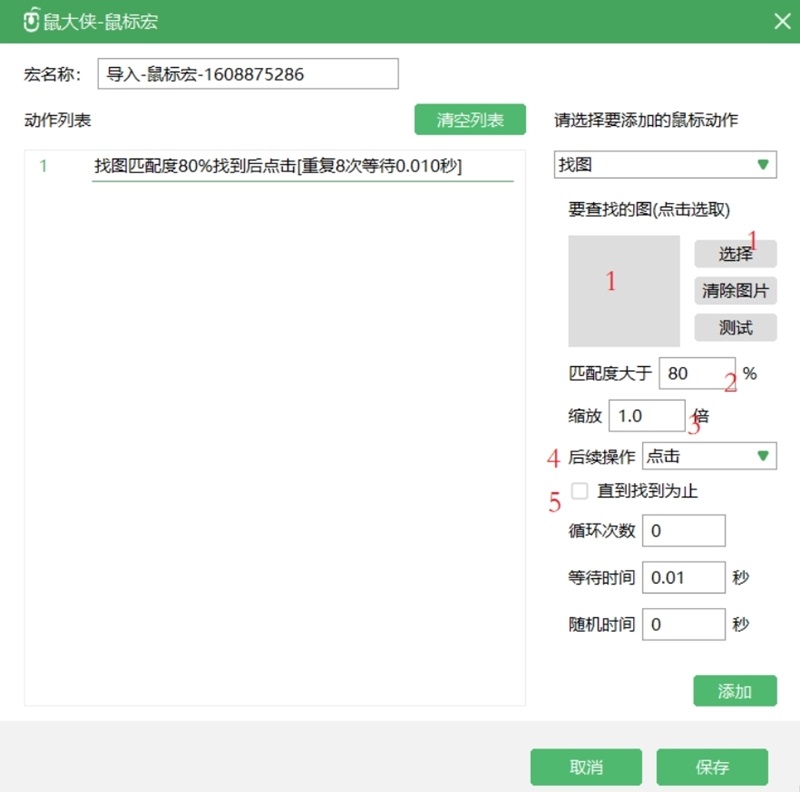The width and height of the screenshot is (800, 792).
Task: Click the 清除图片 button
Action: (x=735, y=290)
